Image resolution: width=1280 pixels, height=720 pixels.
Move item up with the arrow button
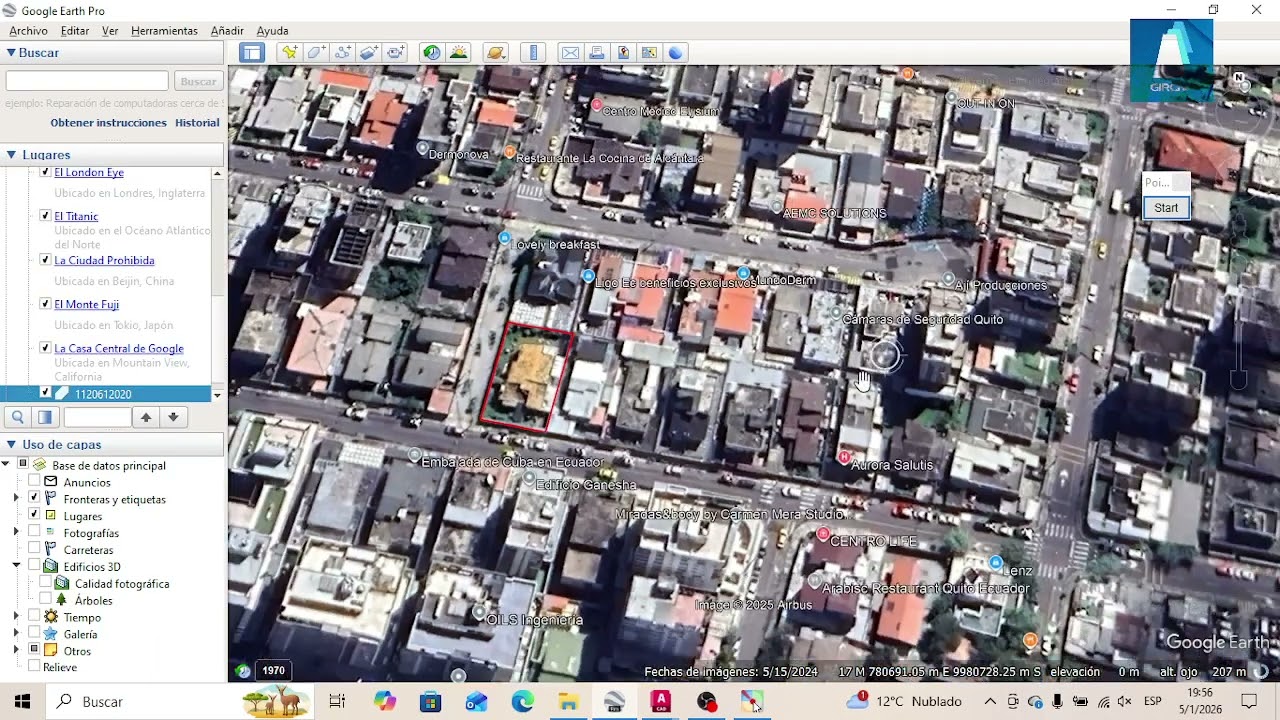146,417
